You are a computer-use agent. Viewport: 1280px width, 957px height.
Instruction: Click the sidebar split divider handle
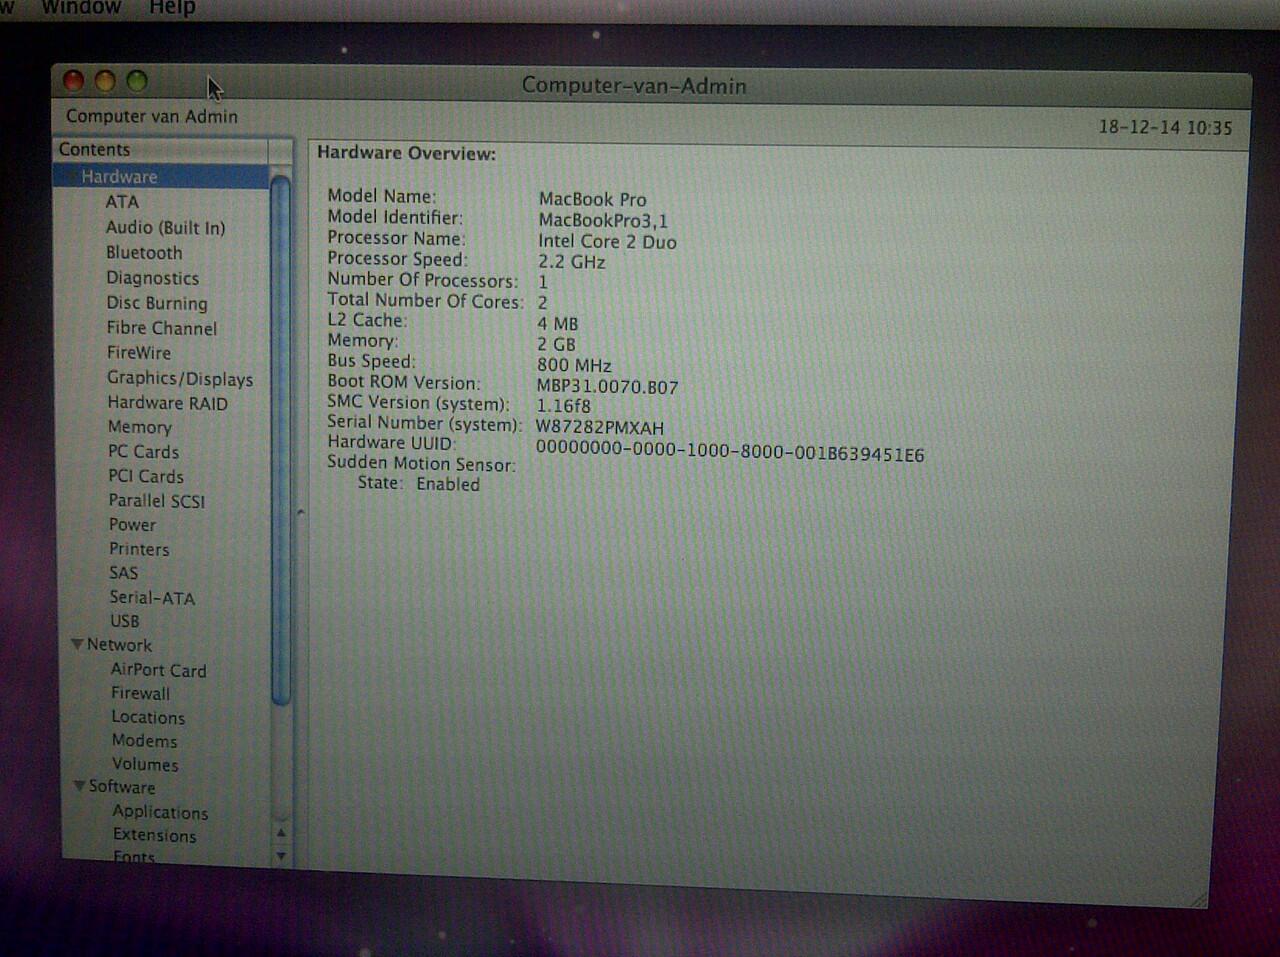click(x=300, y=511)
